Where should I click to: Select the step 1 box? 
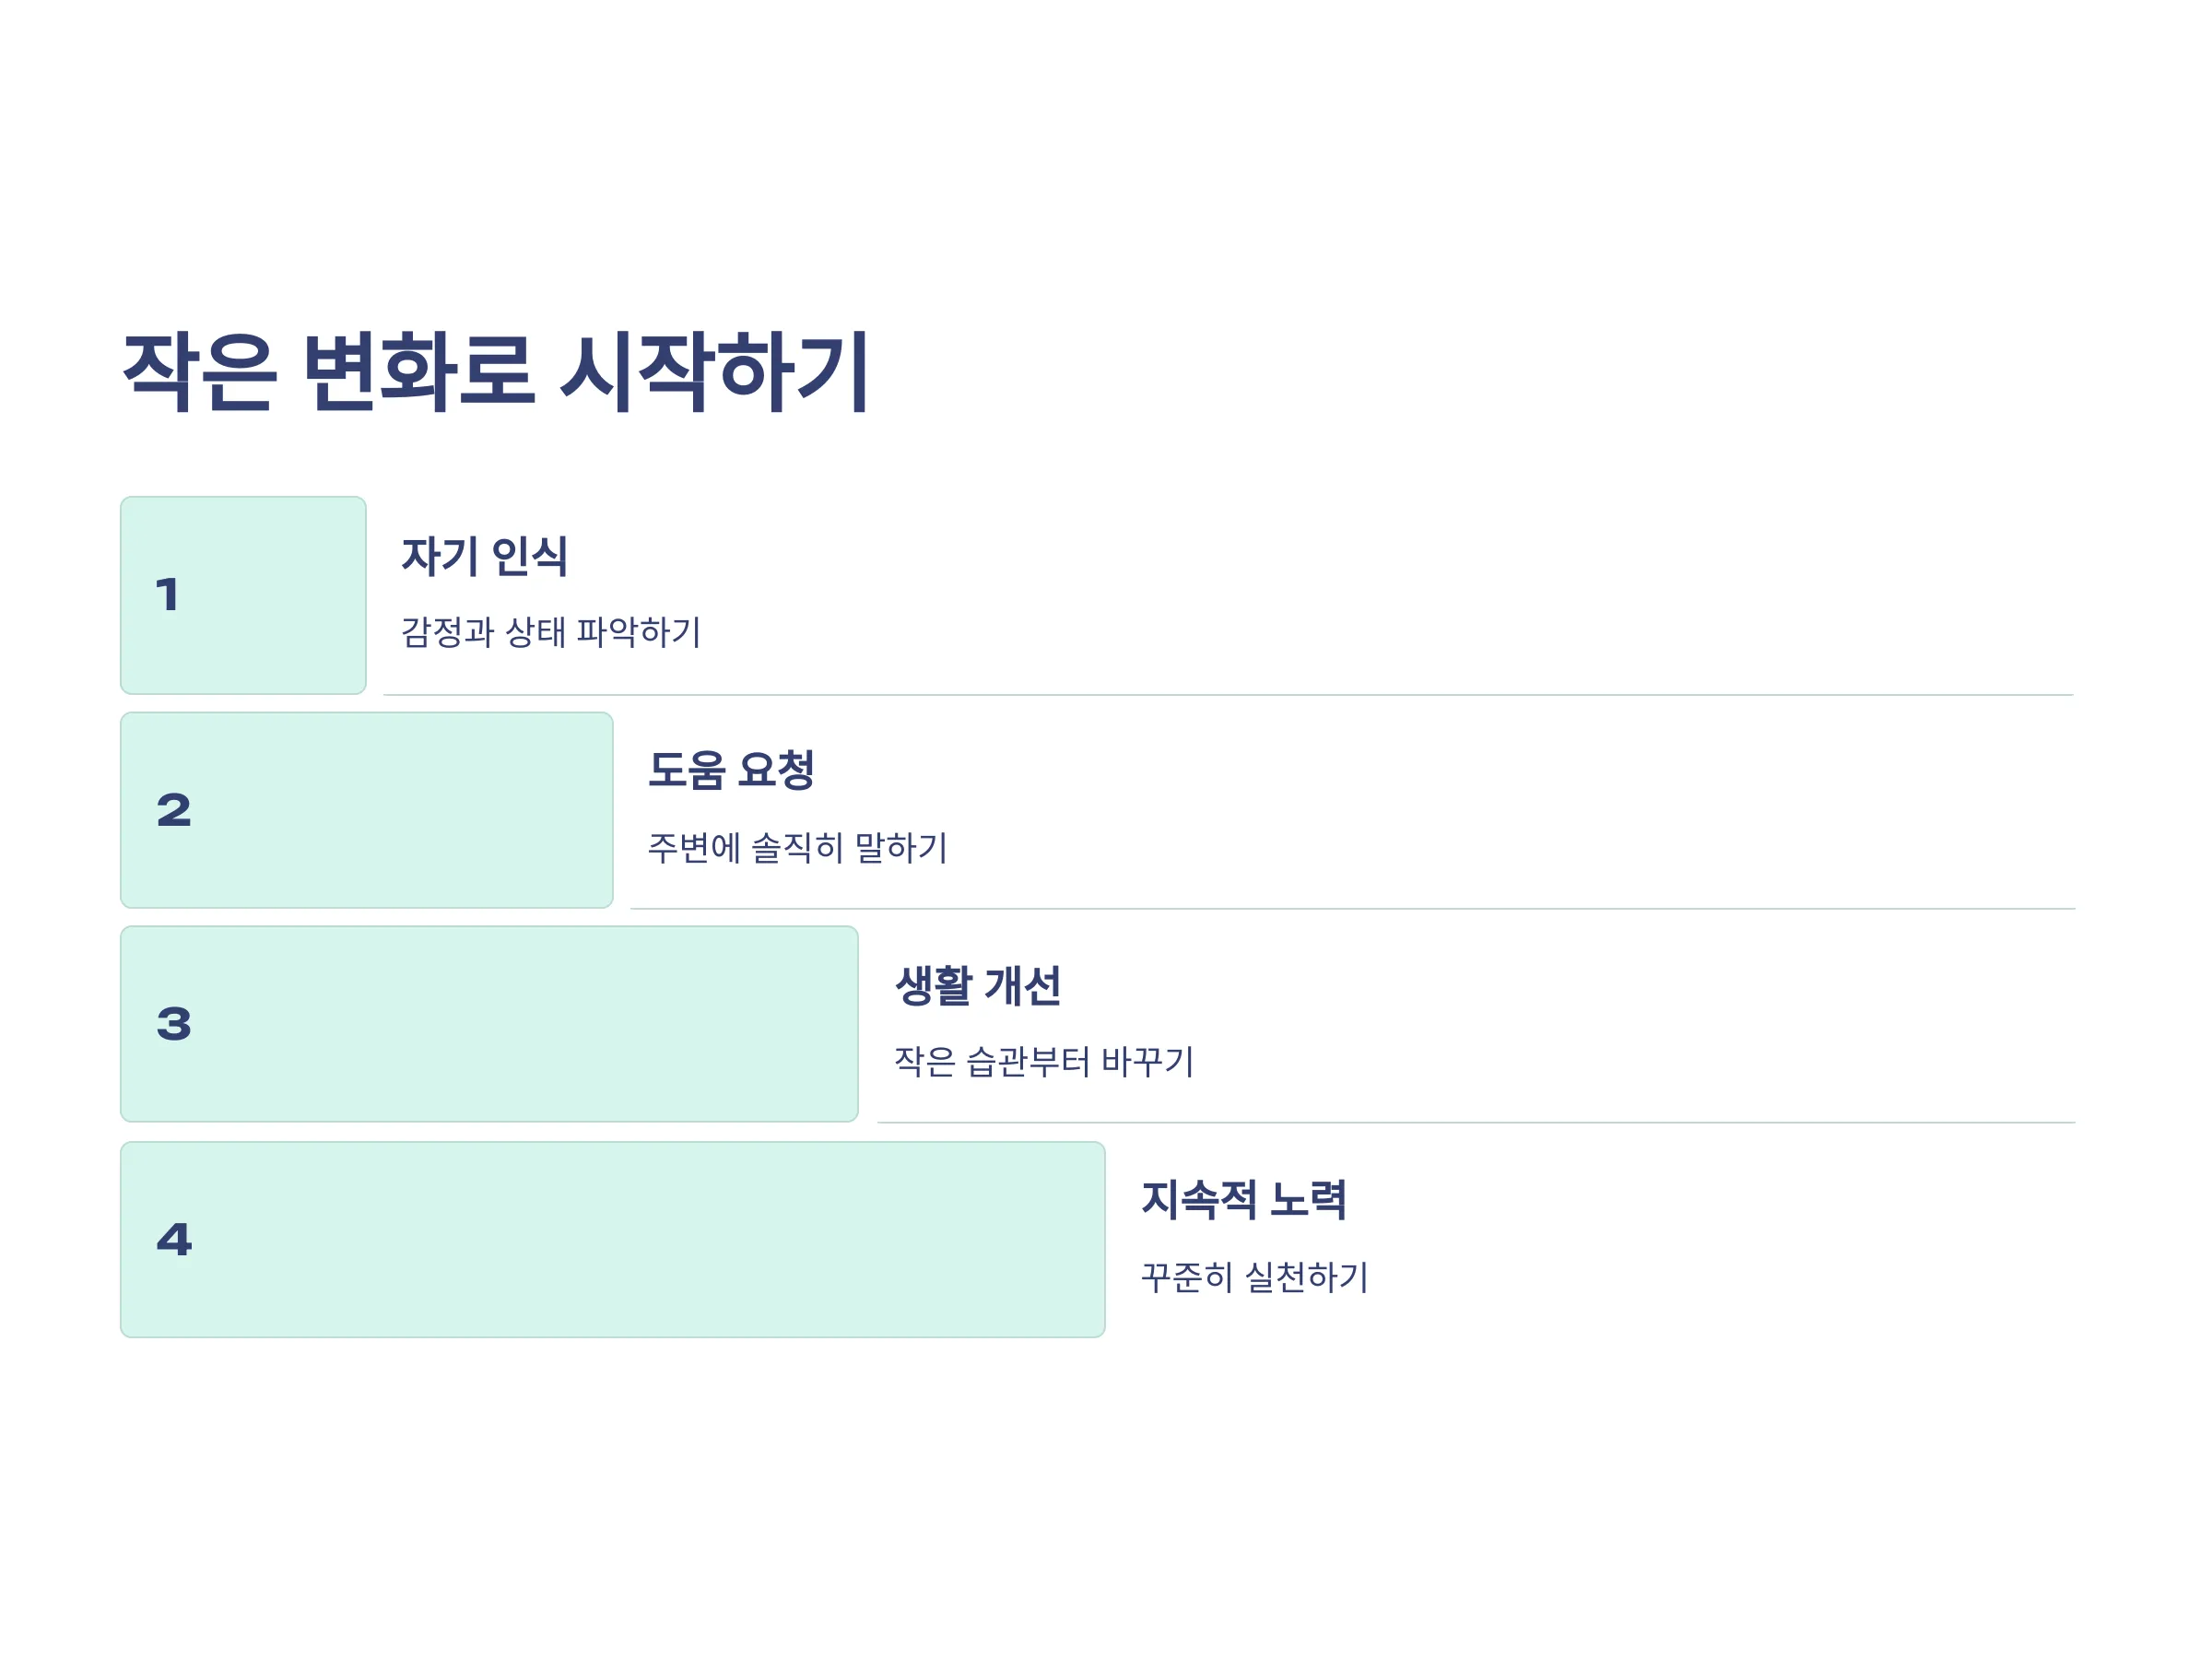pyautogui.click(x=243, y=595)
